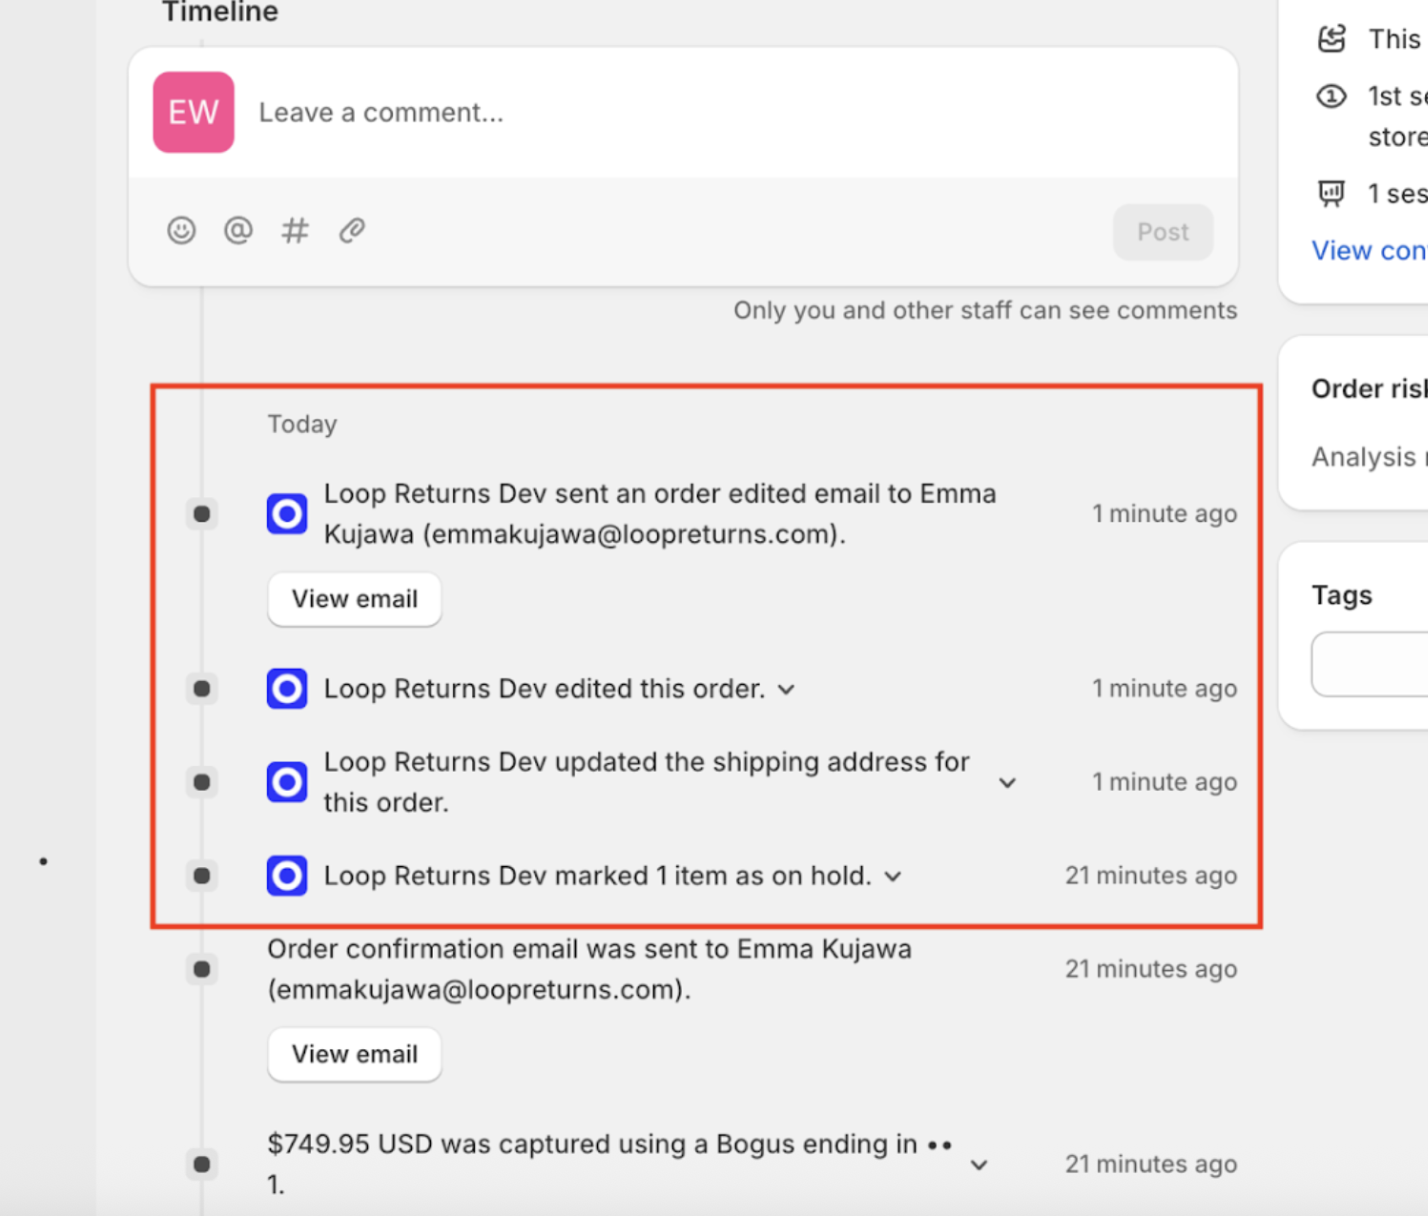Open the View conversion link
1428x1216 pixels.
point(1368,251)
